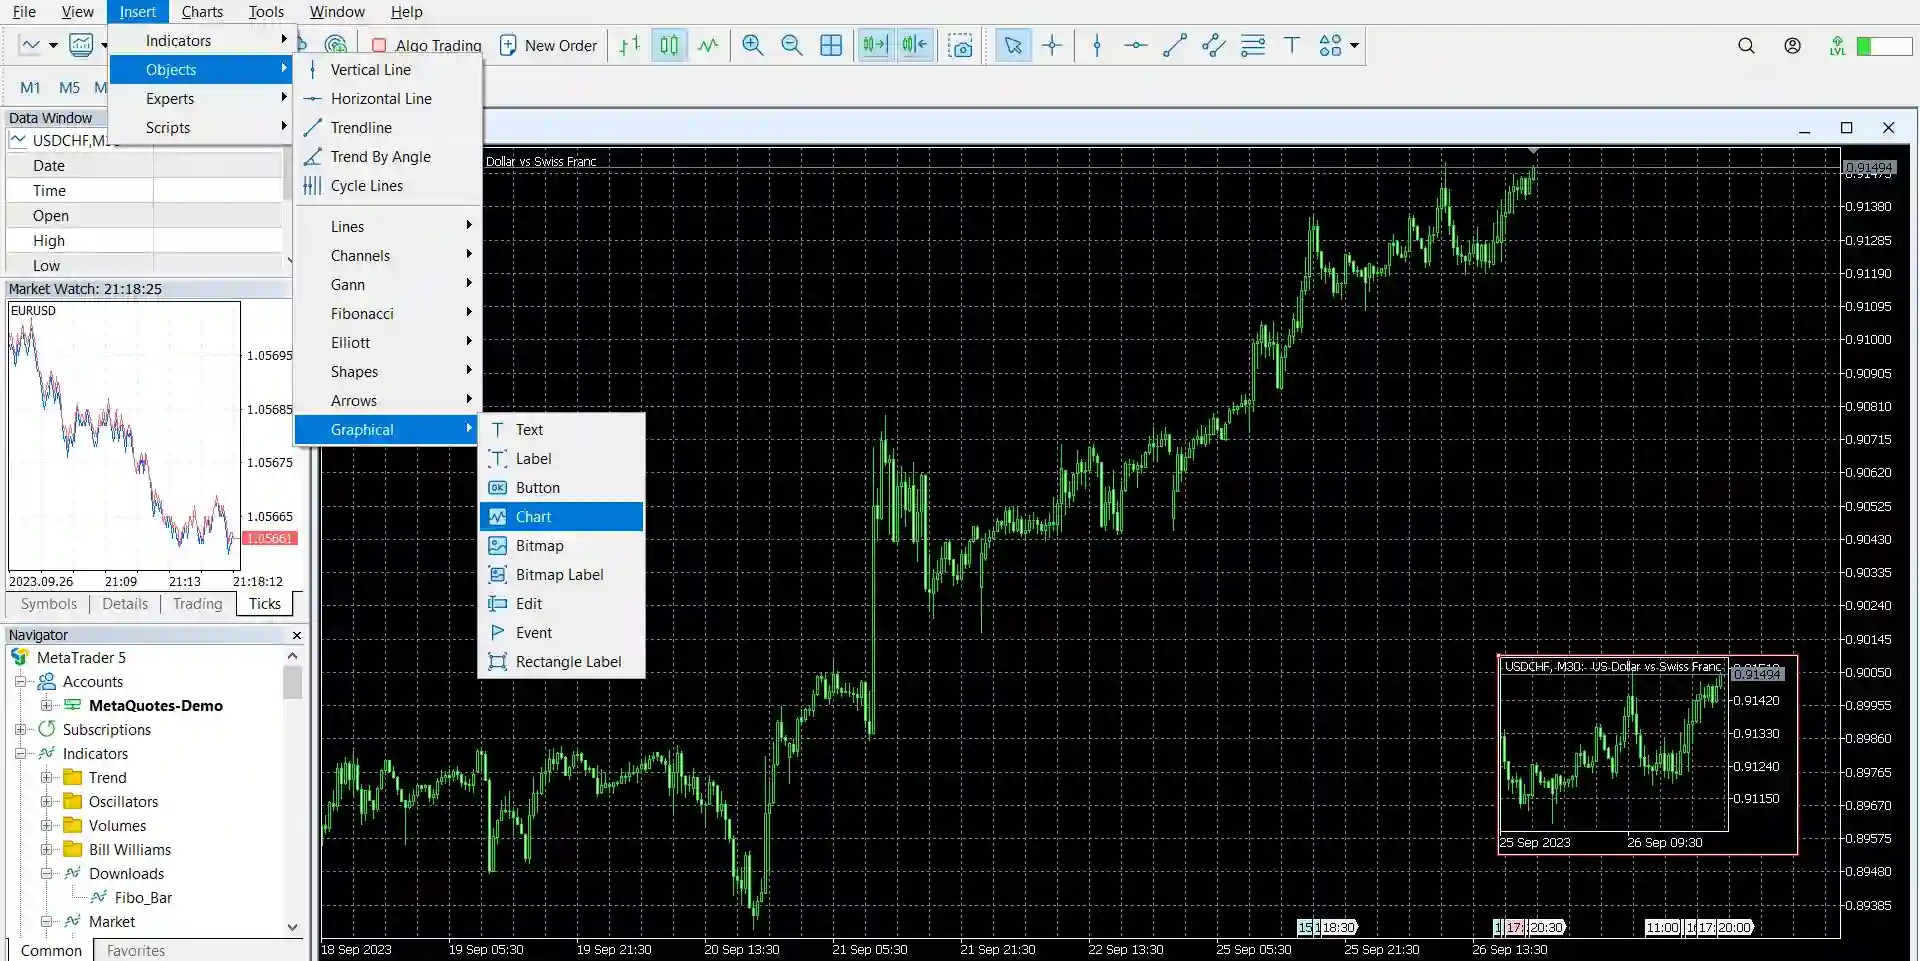Open the Charts menu

click(202, 12)
